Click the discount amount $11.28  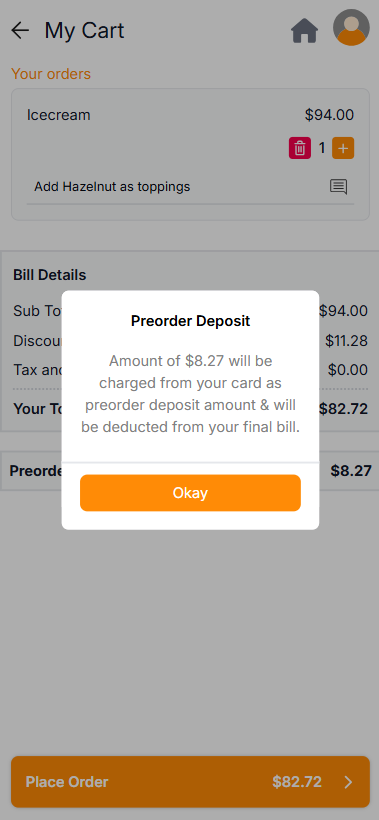347,341
